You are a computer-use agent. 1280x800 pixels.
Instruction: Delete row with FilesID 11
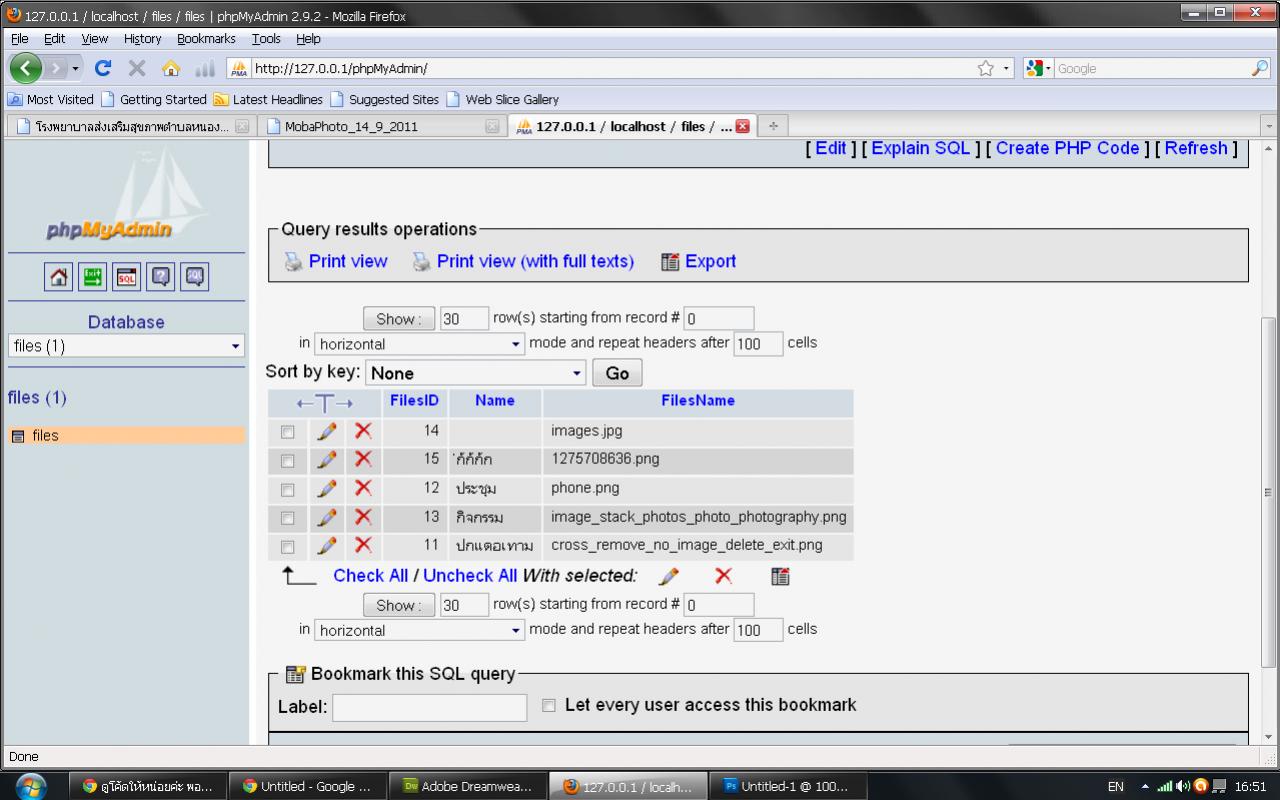363,545
